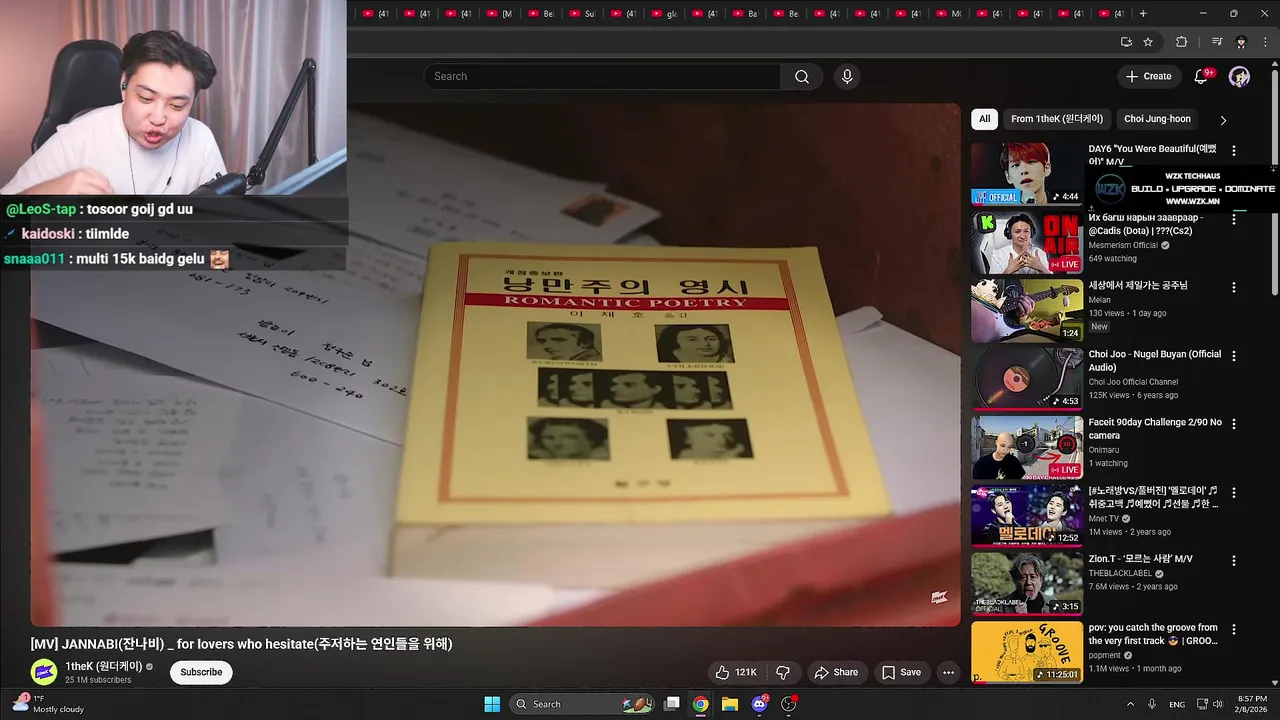Save the video to a playlist
The image size is (1280, 720).
(x=901, y=672)
